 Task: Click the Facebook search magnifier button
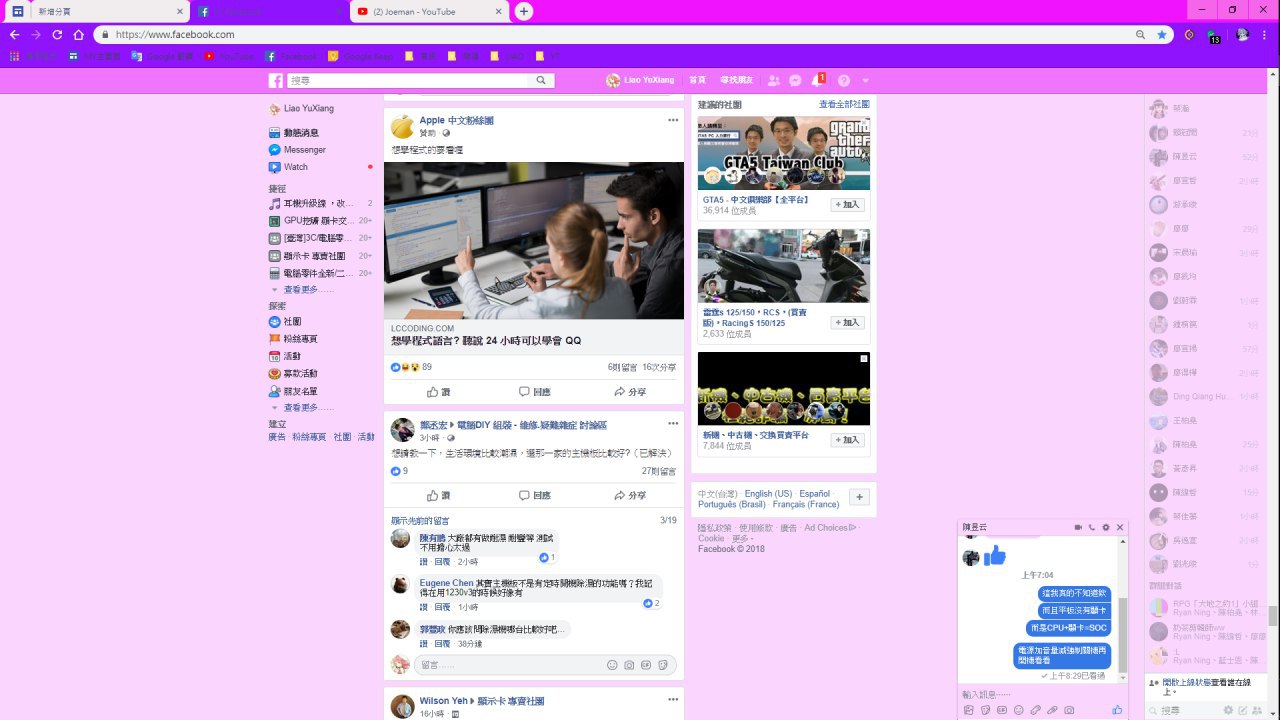541,80
